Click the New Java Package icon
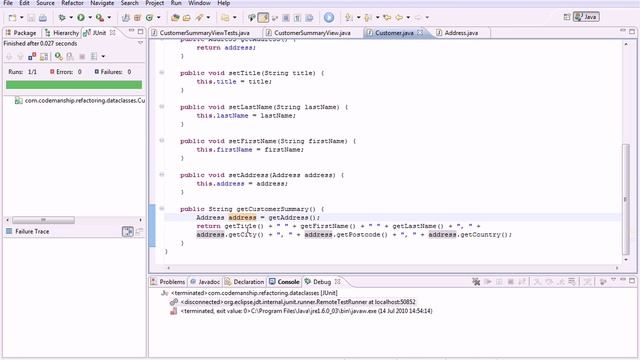Image resolution: width=640 pixels, height=360 pixels. point(138,18)
